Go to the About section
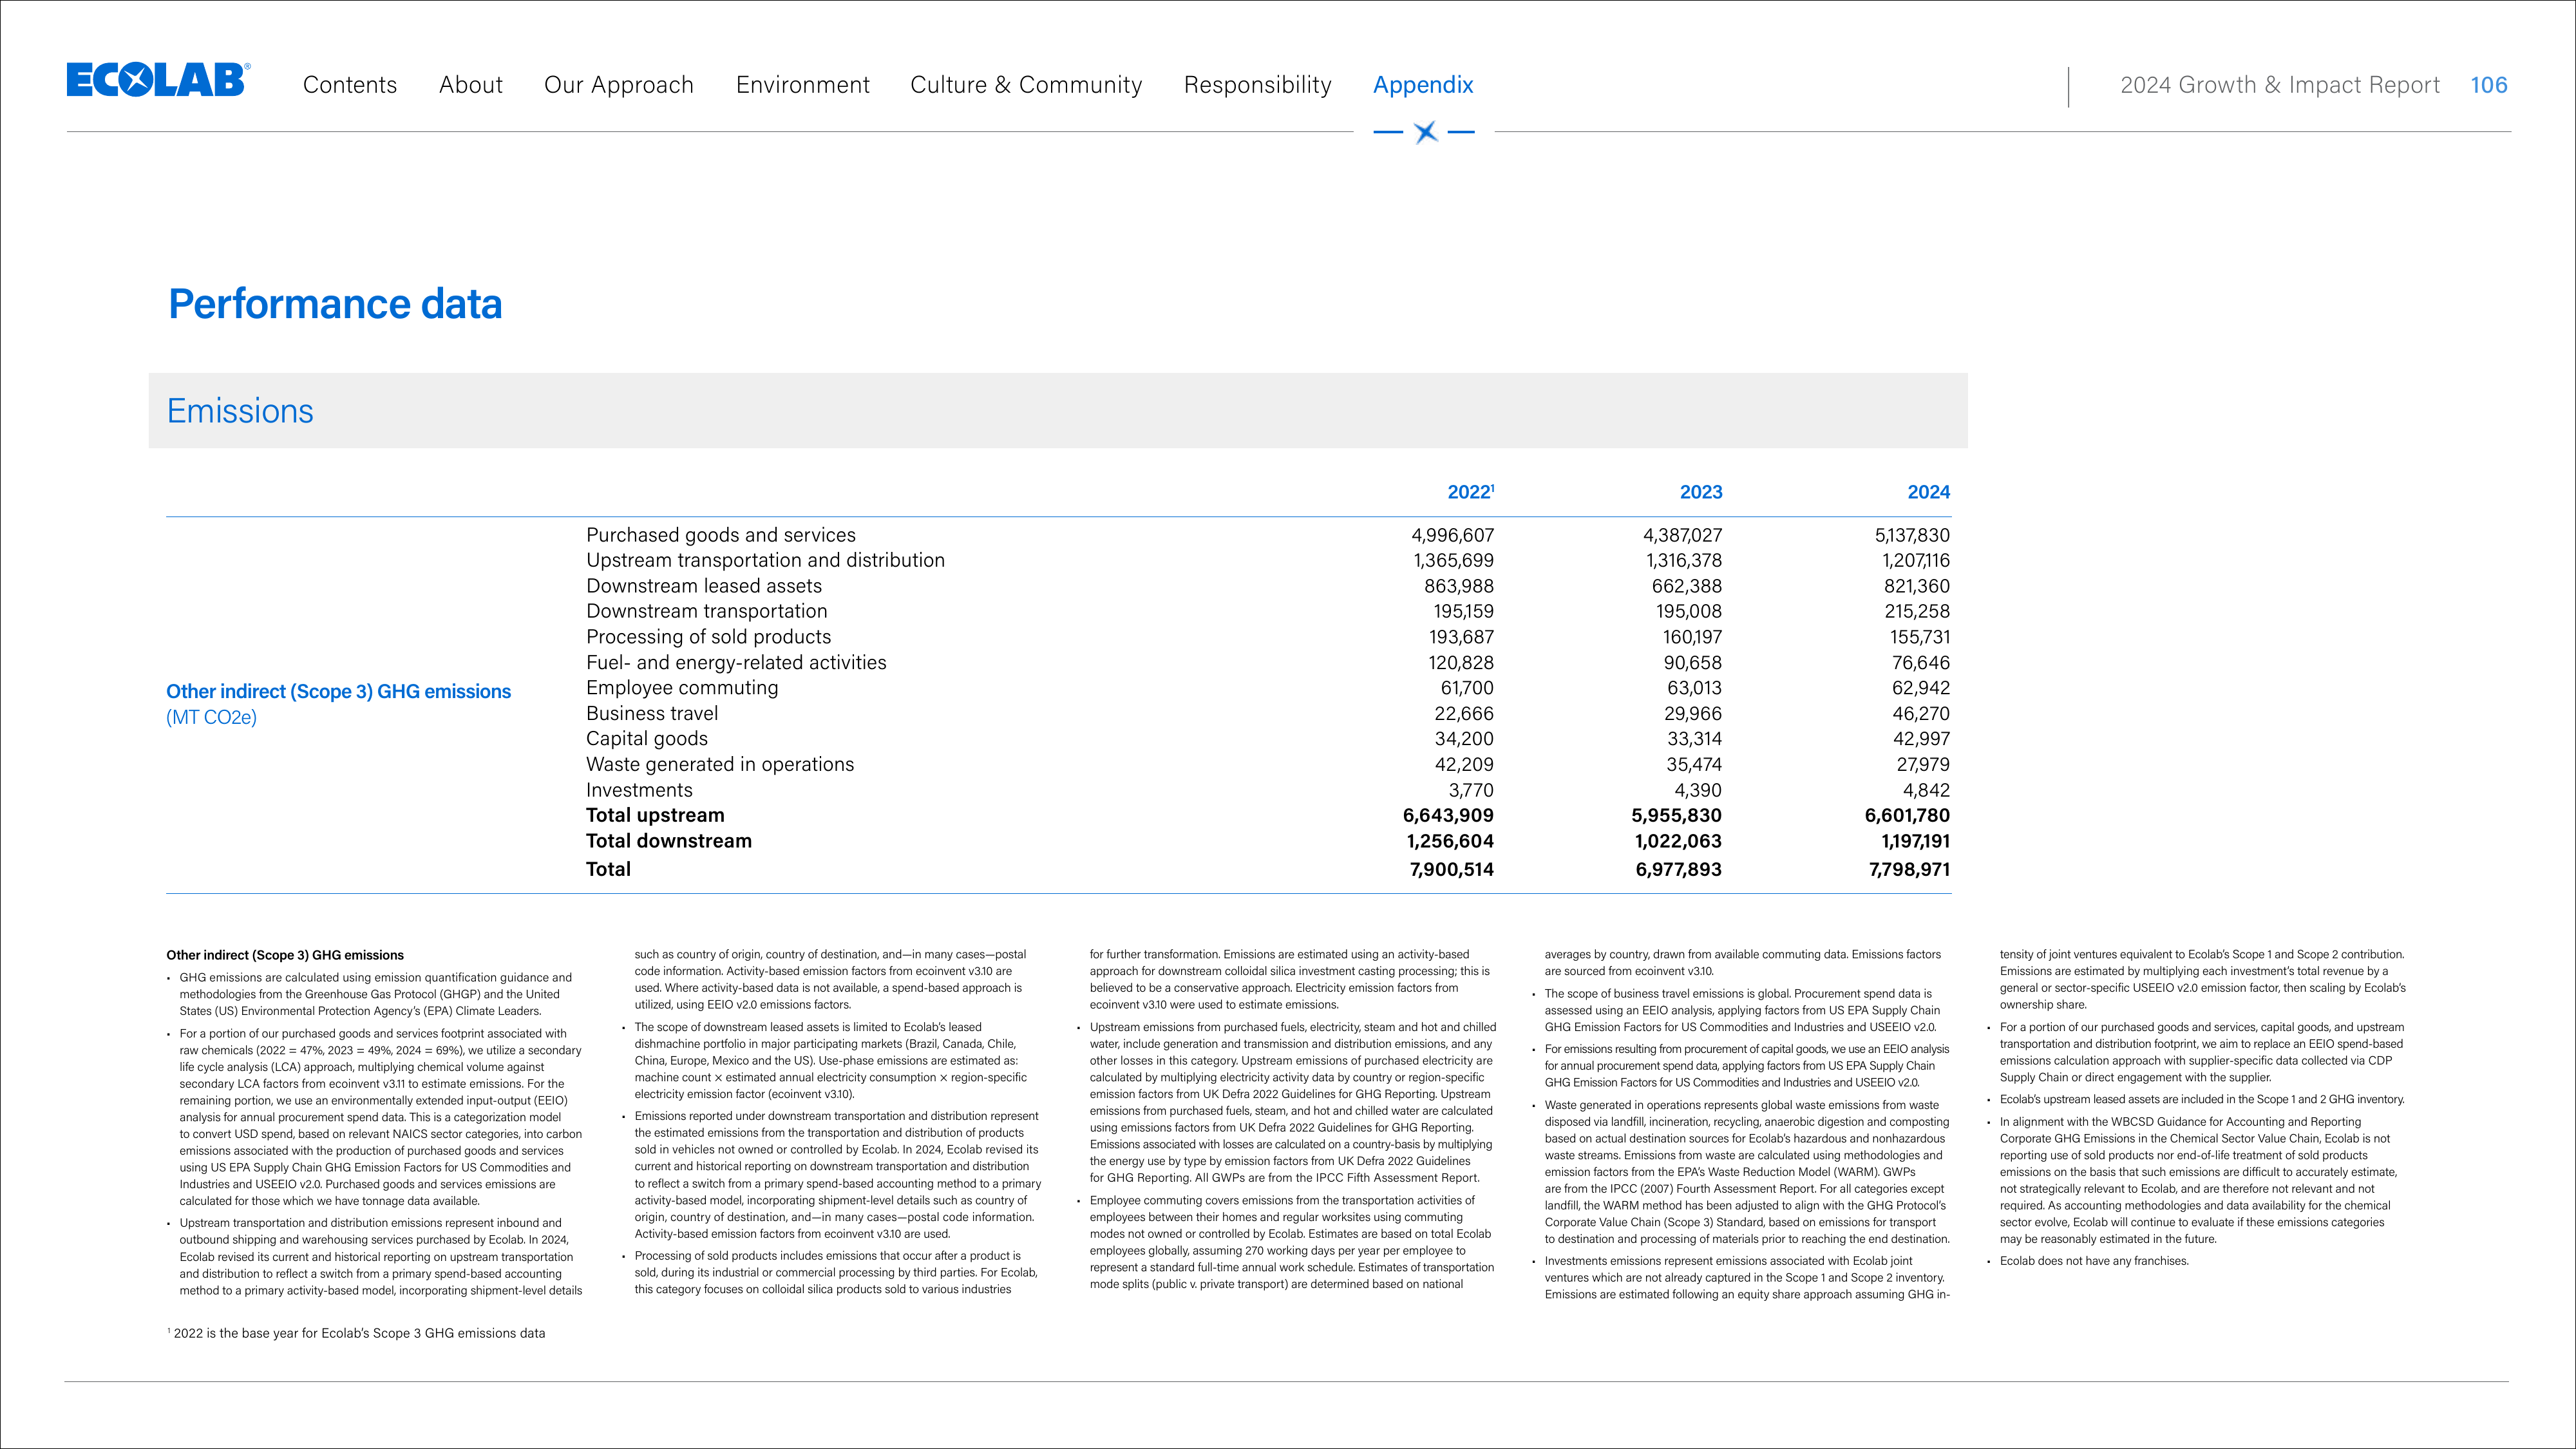Screen dimensions: 2576x1449 click(471, 85)
